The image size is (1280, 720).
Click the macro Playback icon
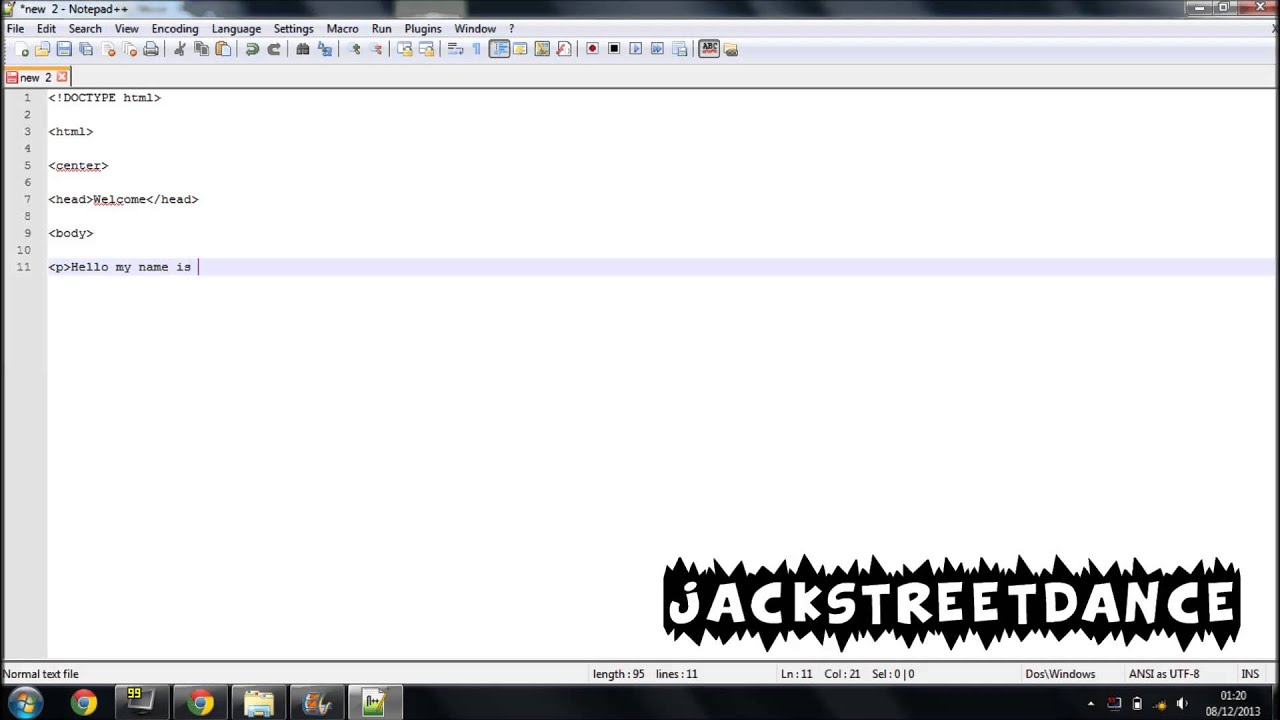636,49
